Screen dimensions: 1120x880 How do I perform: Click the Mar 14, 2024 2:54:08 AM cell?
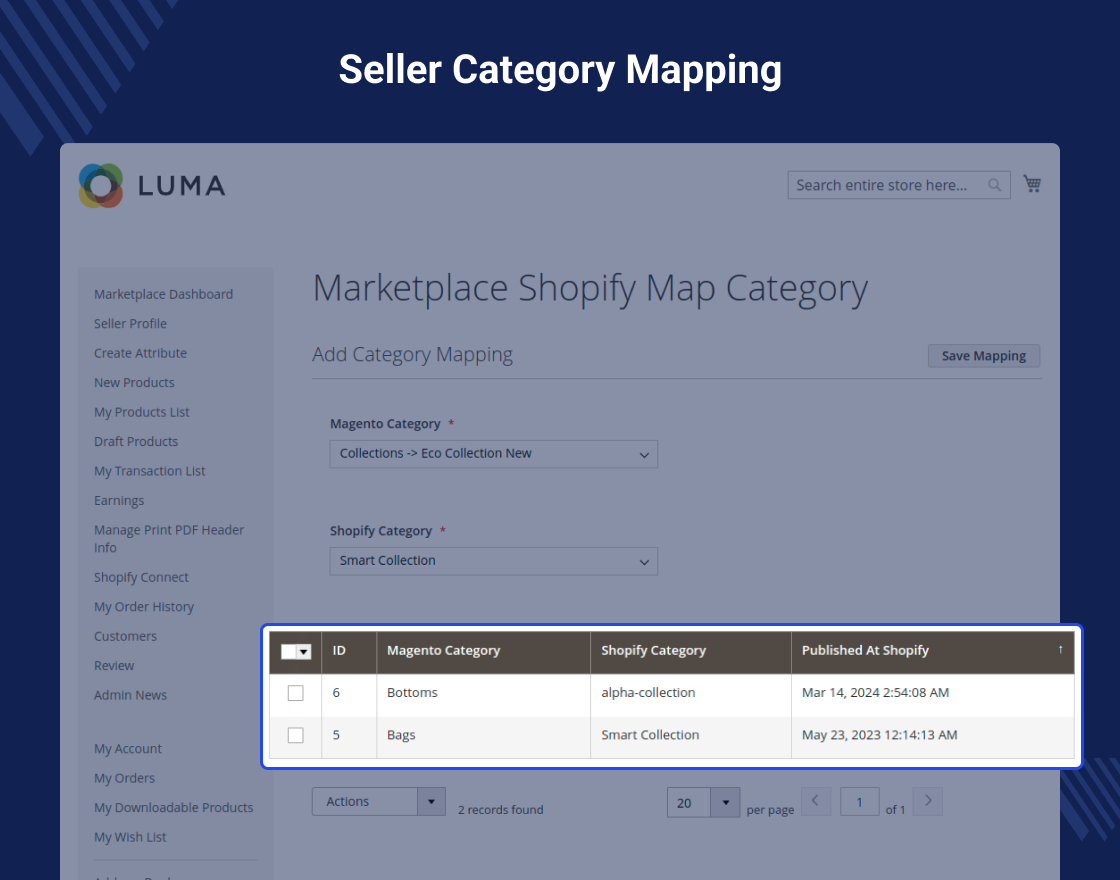point(932,694)
